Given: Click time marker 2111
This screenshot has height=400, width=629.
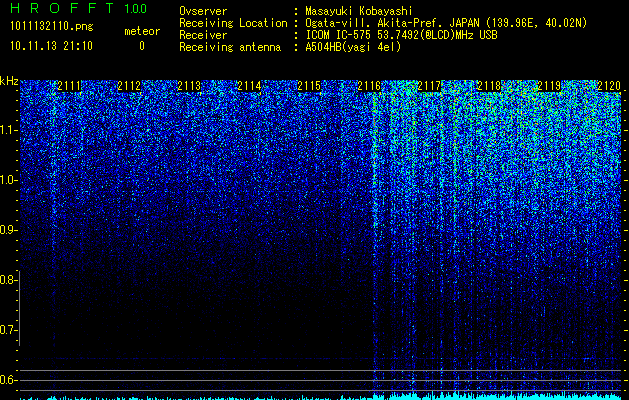Looking at the screenshot, I should (69, 86).
